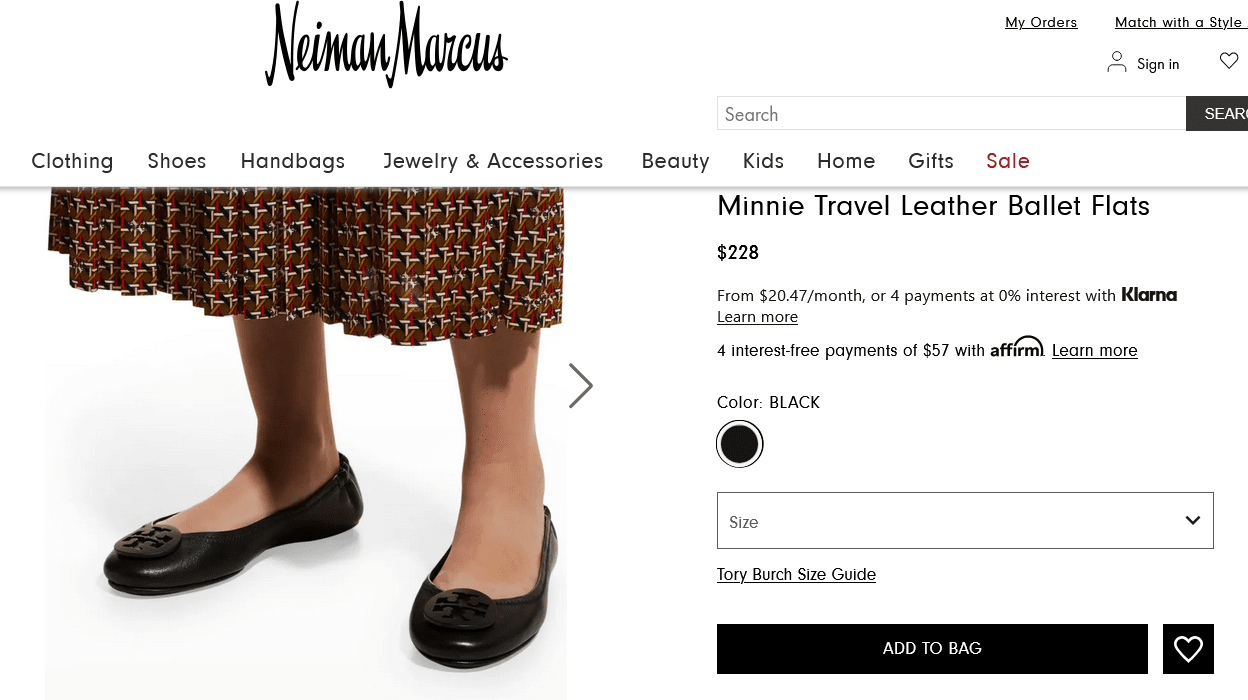This screenshot has height=700, width=1248.
Task: Add flats to favorites heart button
Action: pyautogui.click(x=1188, y=649)
